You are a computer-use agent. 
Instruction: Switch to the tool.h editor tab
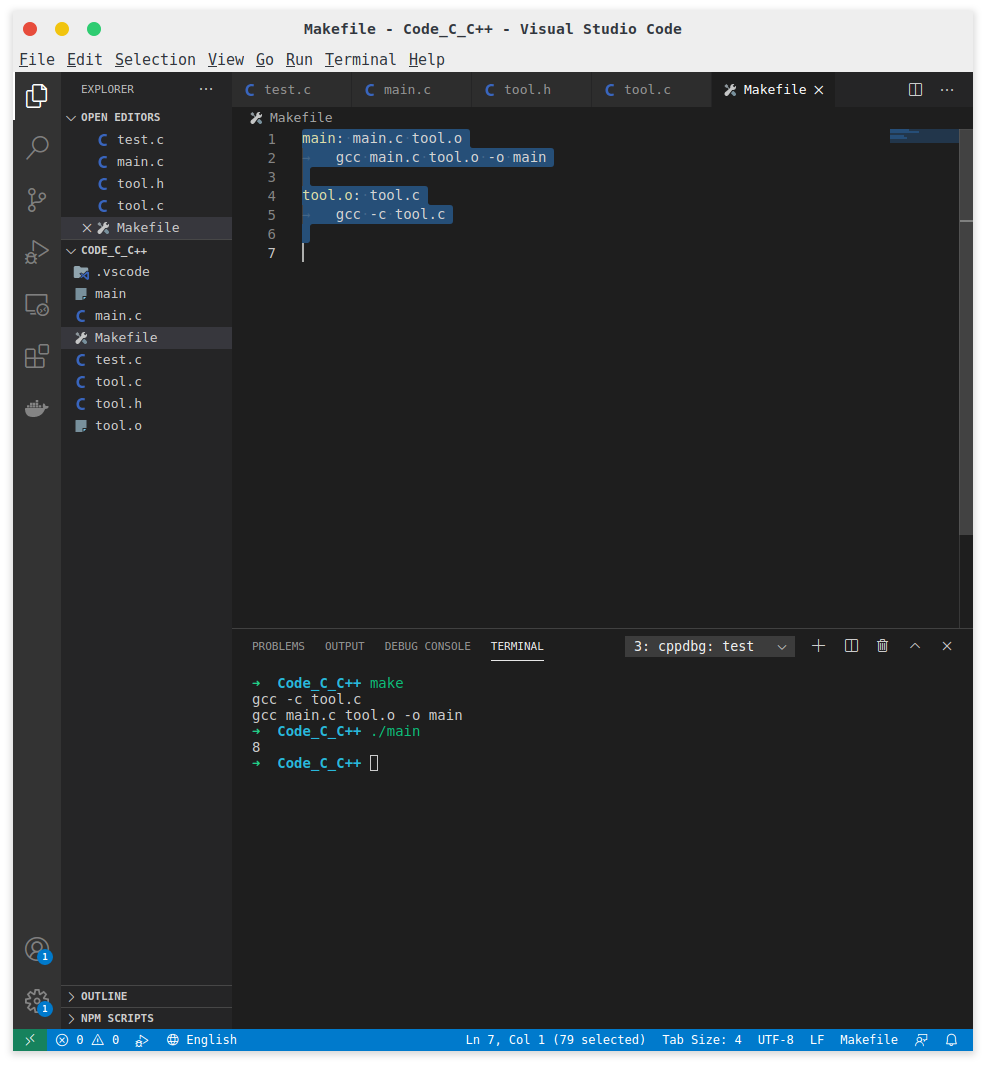[x=532, y=90]
